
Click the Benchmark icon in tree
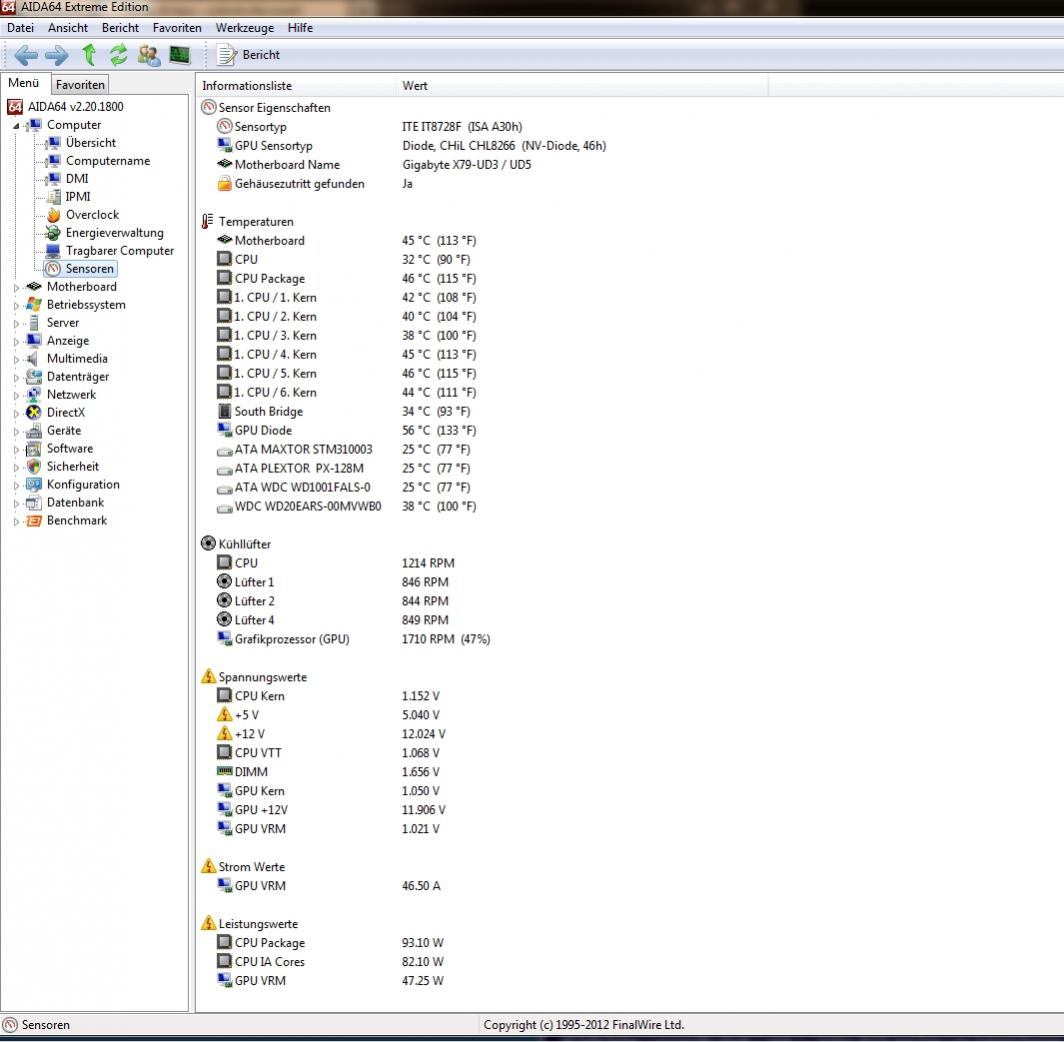click(34, 520)
